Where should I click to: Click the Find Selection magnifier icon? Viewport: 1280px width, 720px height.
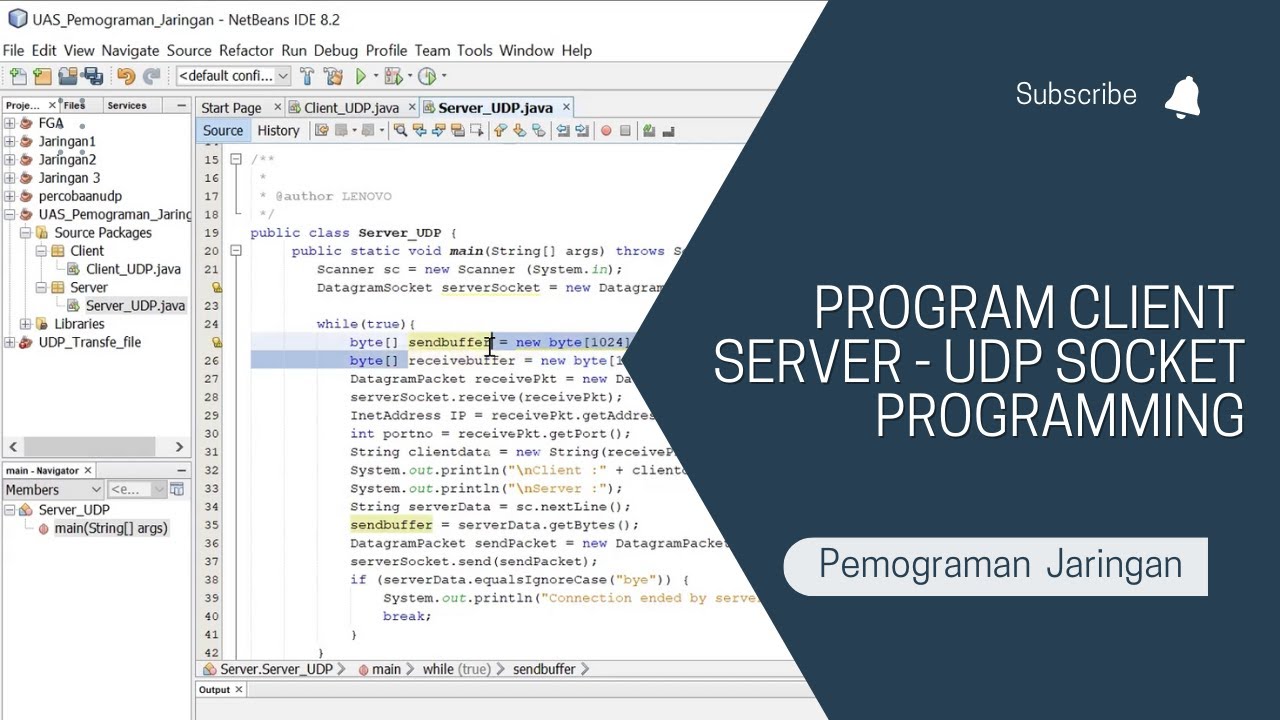point(400,130)
